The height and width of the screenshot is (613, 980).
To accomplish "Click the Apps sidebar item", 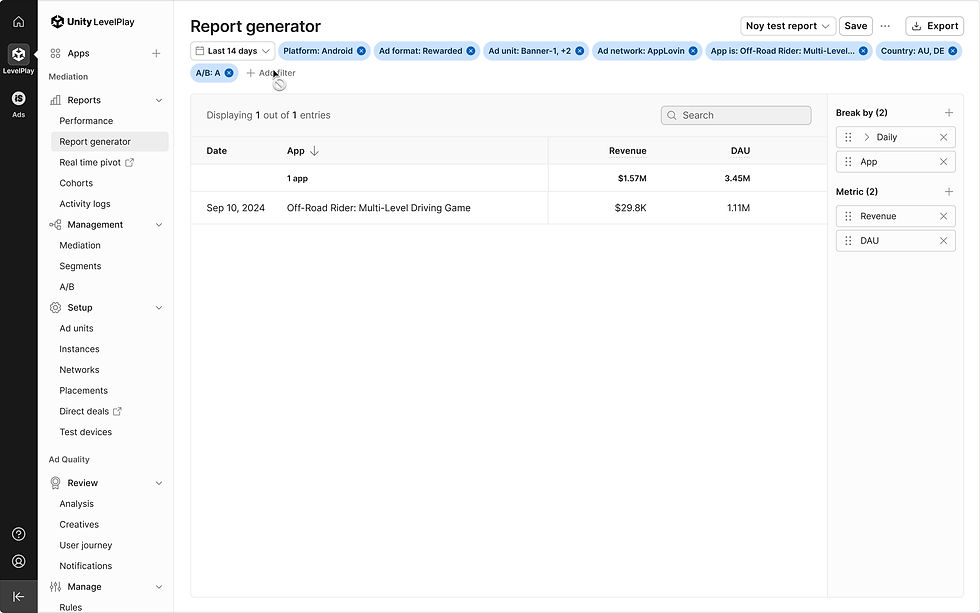I will tap(78, 54).
